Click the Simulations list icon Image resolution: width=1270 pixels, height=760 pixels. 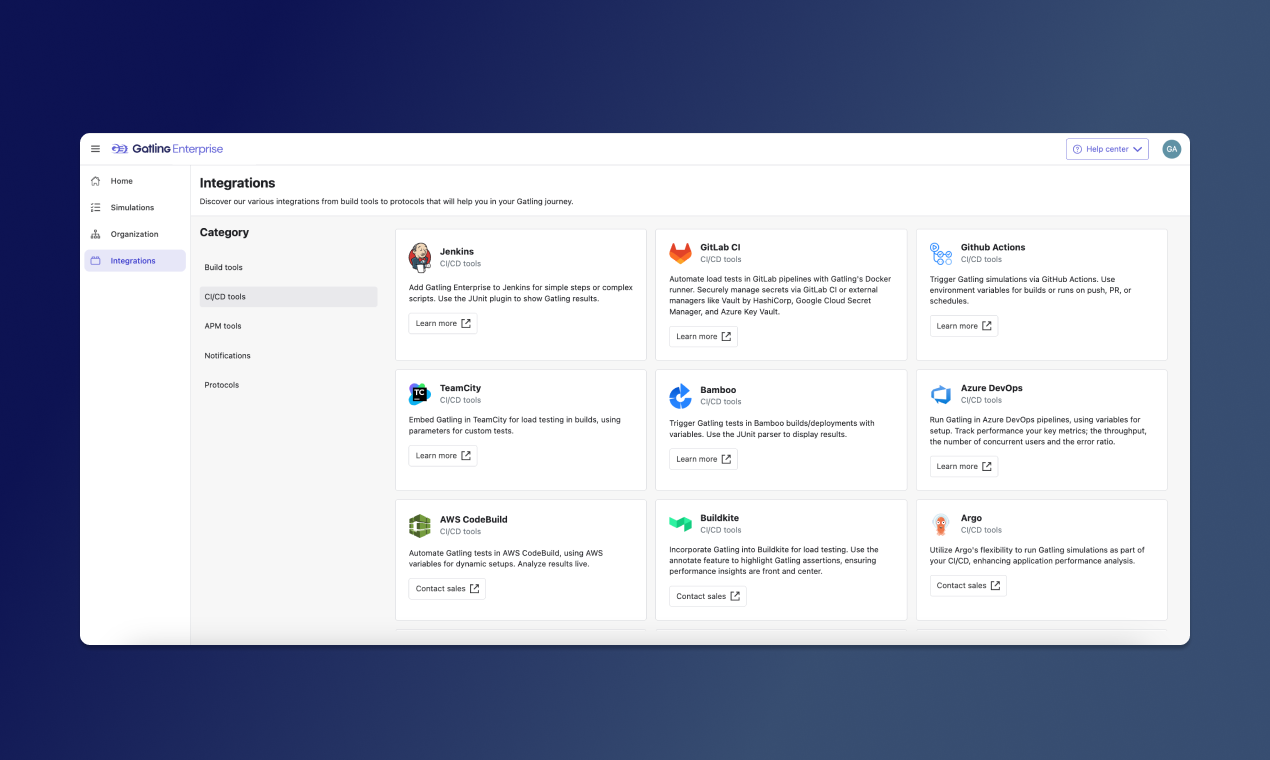pyautogui.click(x=95, y=207)
